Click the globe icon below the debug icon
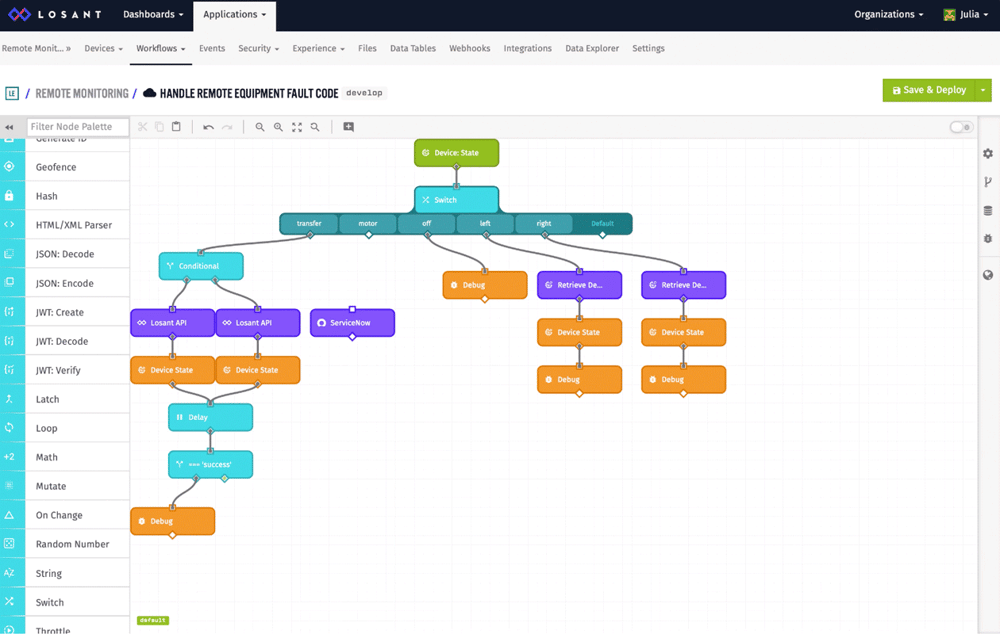The image size is (1000, 634). coord(988,273)
